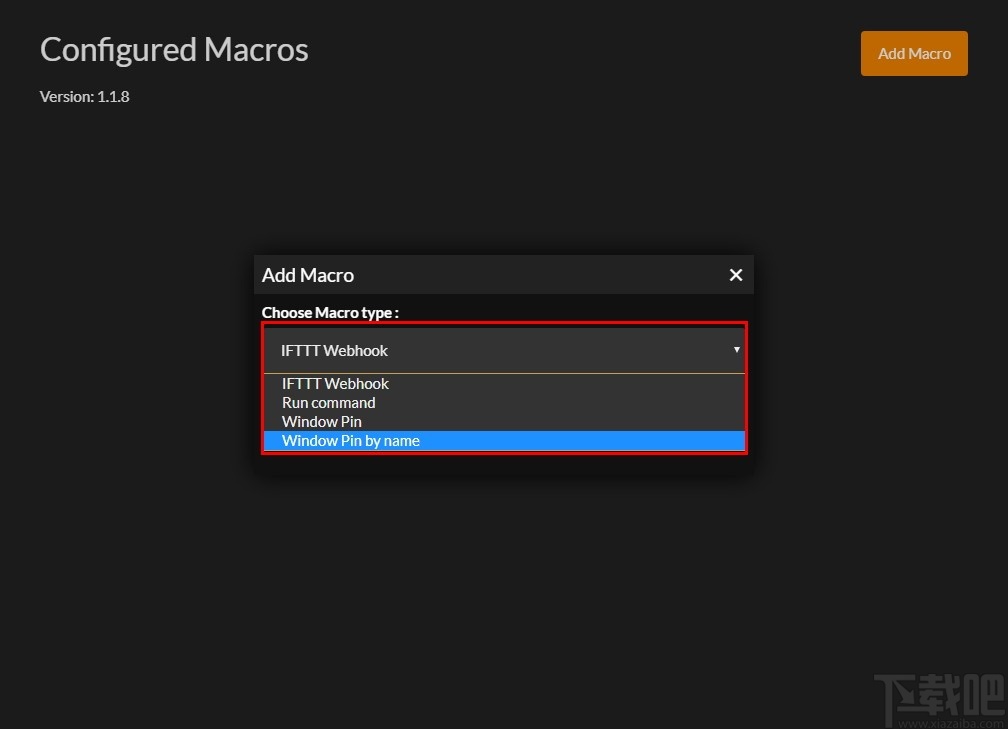The height and width of the screenshot is (729, 1008).
Task: Click the small dropdown arrow in selector
Action: click(x=737, y=350)
